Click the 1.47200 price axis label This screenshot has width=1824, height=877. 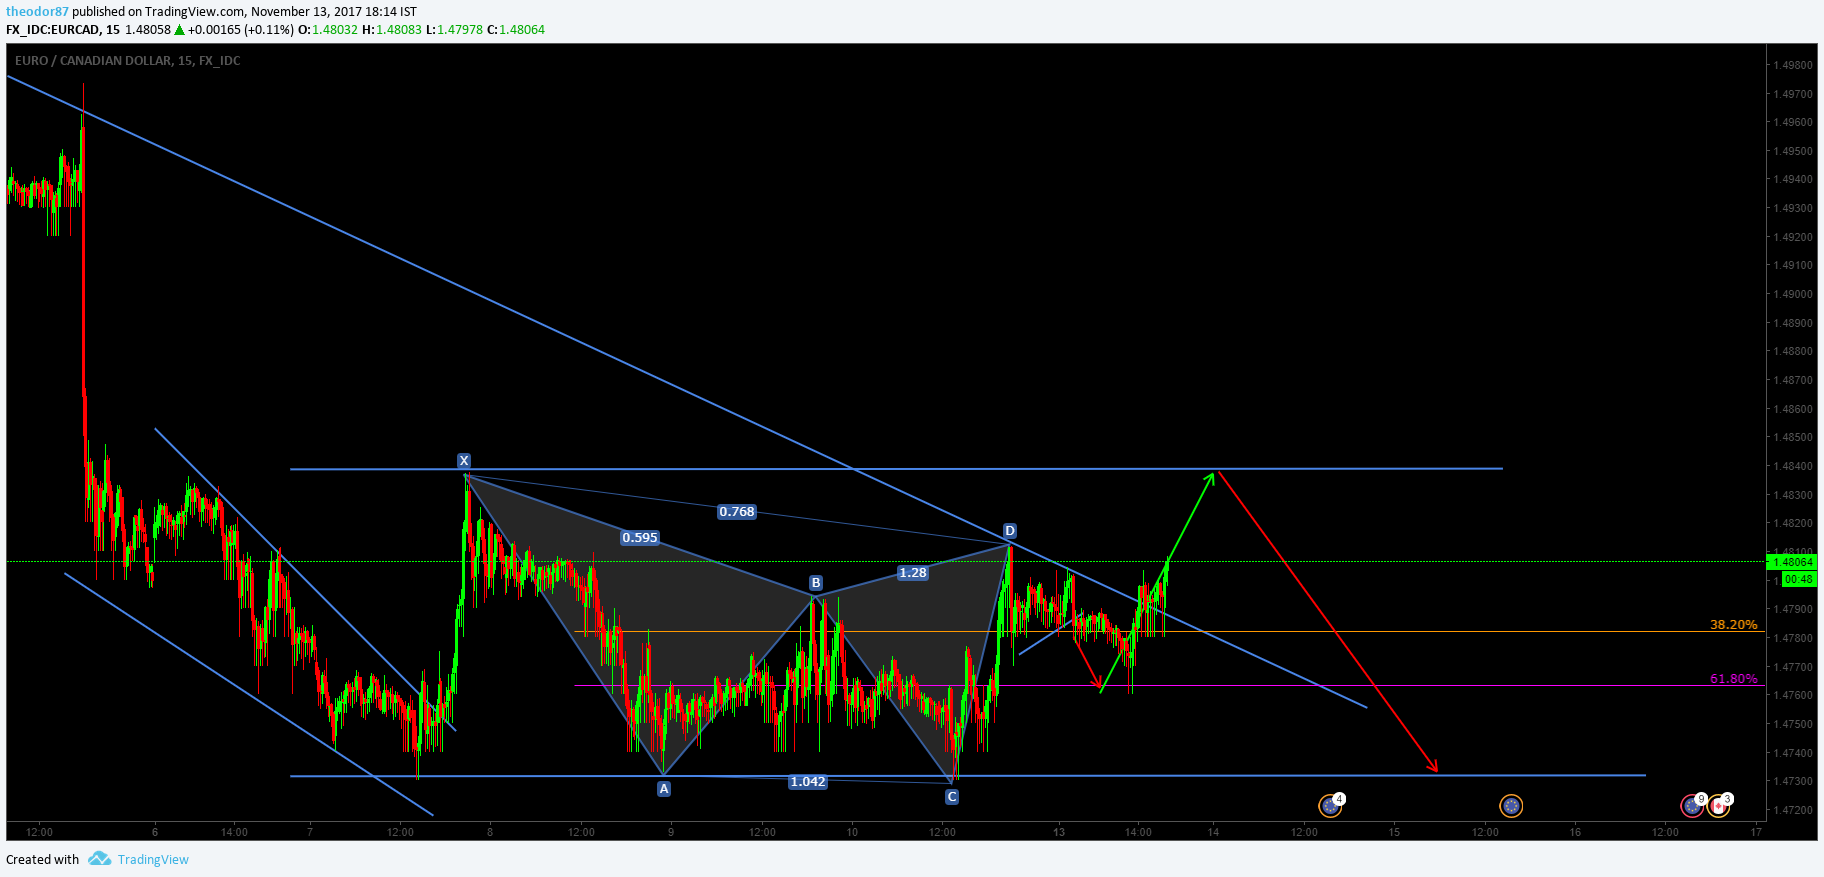1793,811
